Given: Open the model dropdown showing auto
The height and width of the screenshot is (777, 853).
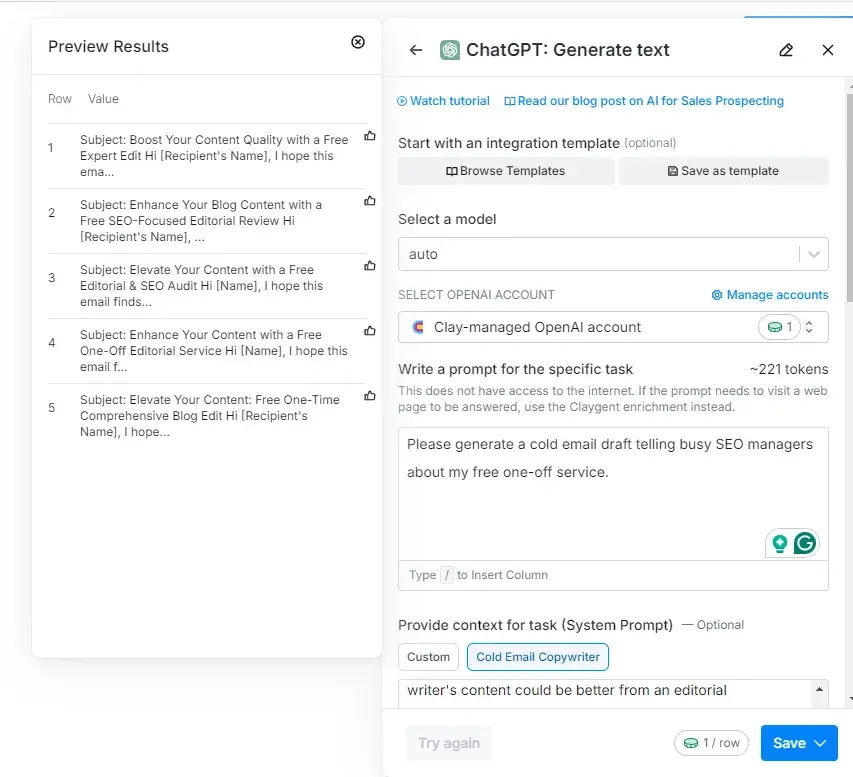Looking at the screenshot, I should pos(812,254).
